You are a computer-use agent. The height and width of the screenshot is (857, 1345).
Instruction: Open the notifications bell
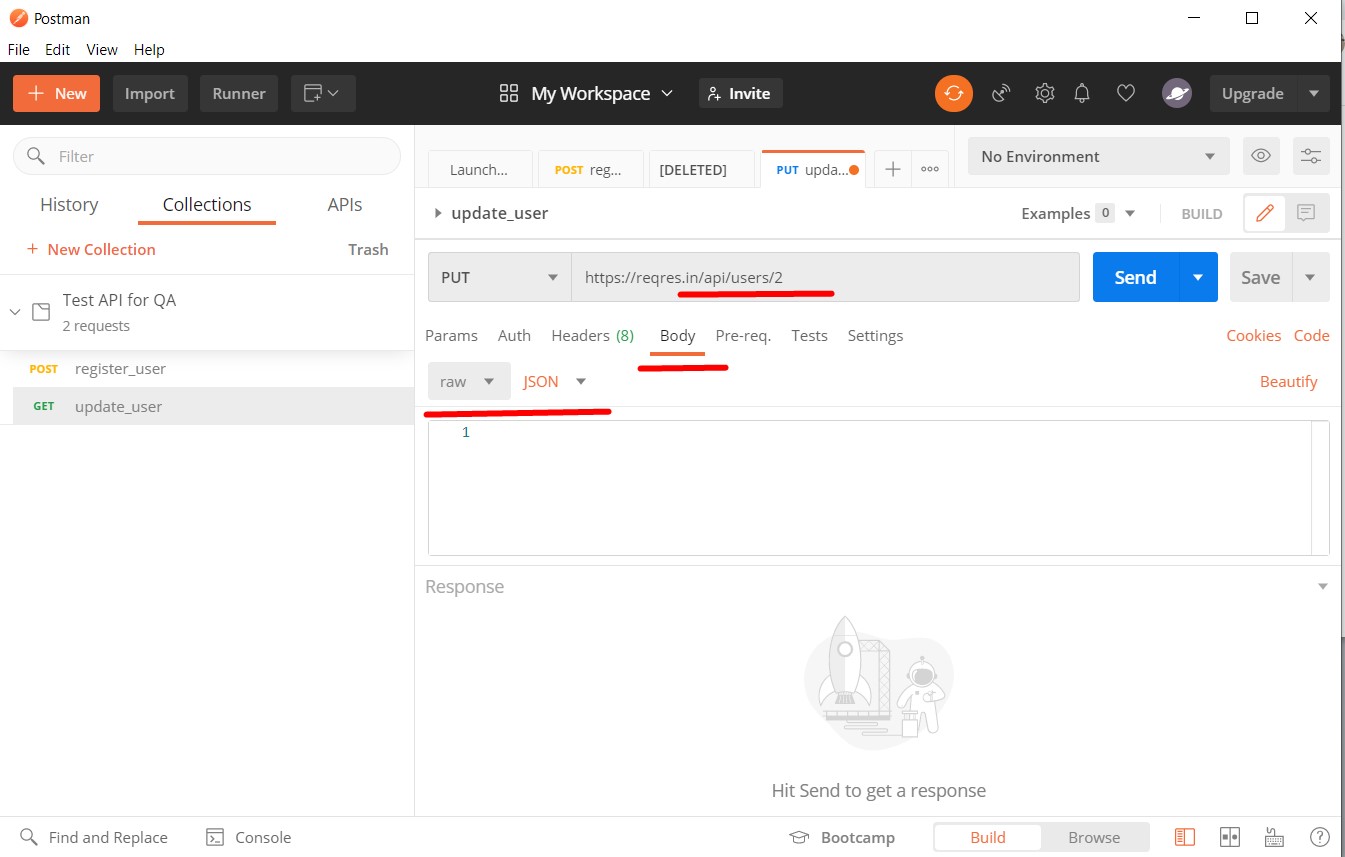coord(1082,93)
